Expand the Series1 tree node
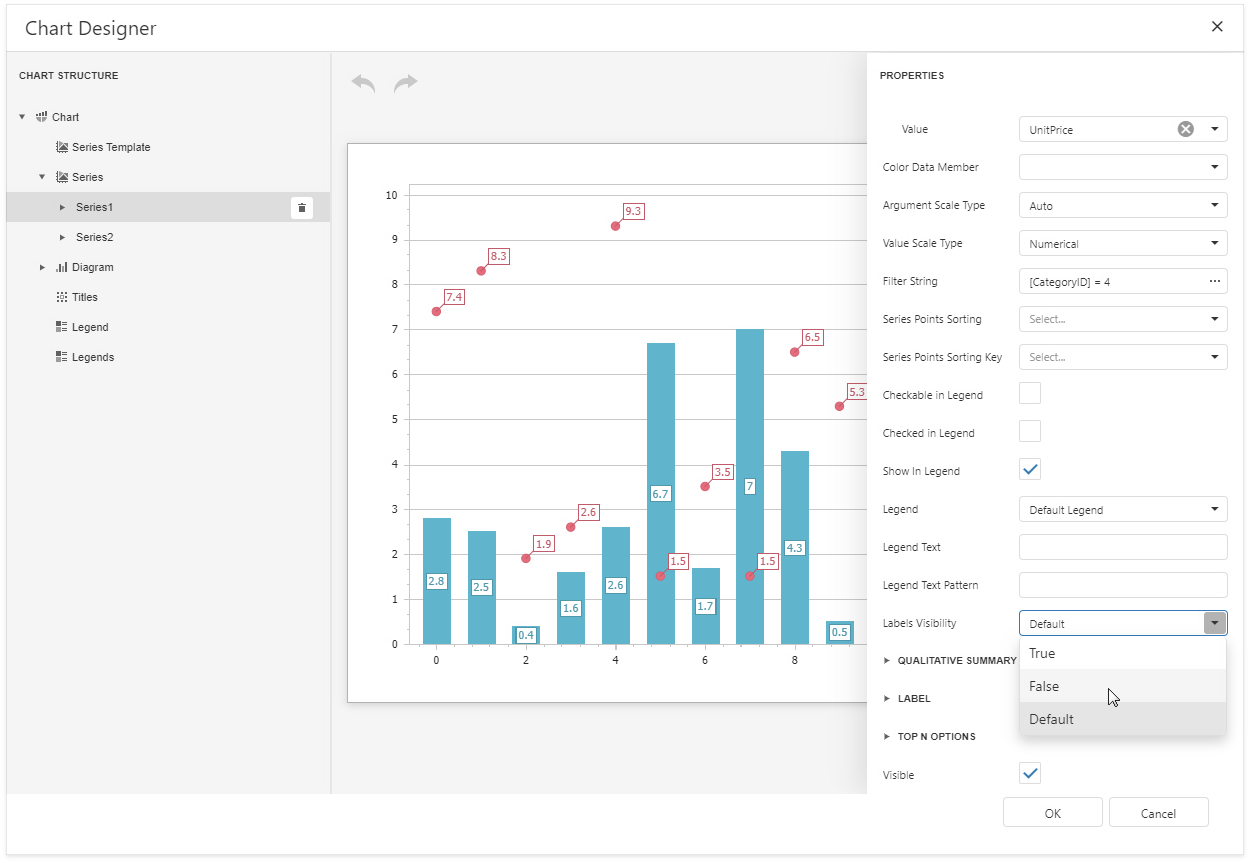Image resolution: width=1250 pixels, height=863 pixels. tap(61, 207)
